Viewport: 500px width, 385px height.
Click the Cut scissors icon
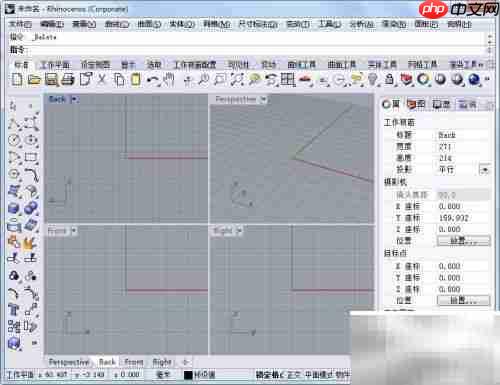point(101,80)
